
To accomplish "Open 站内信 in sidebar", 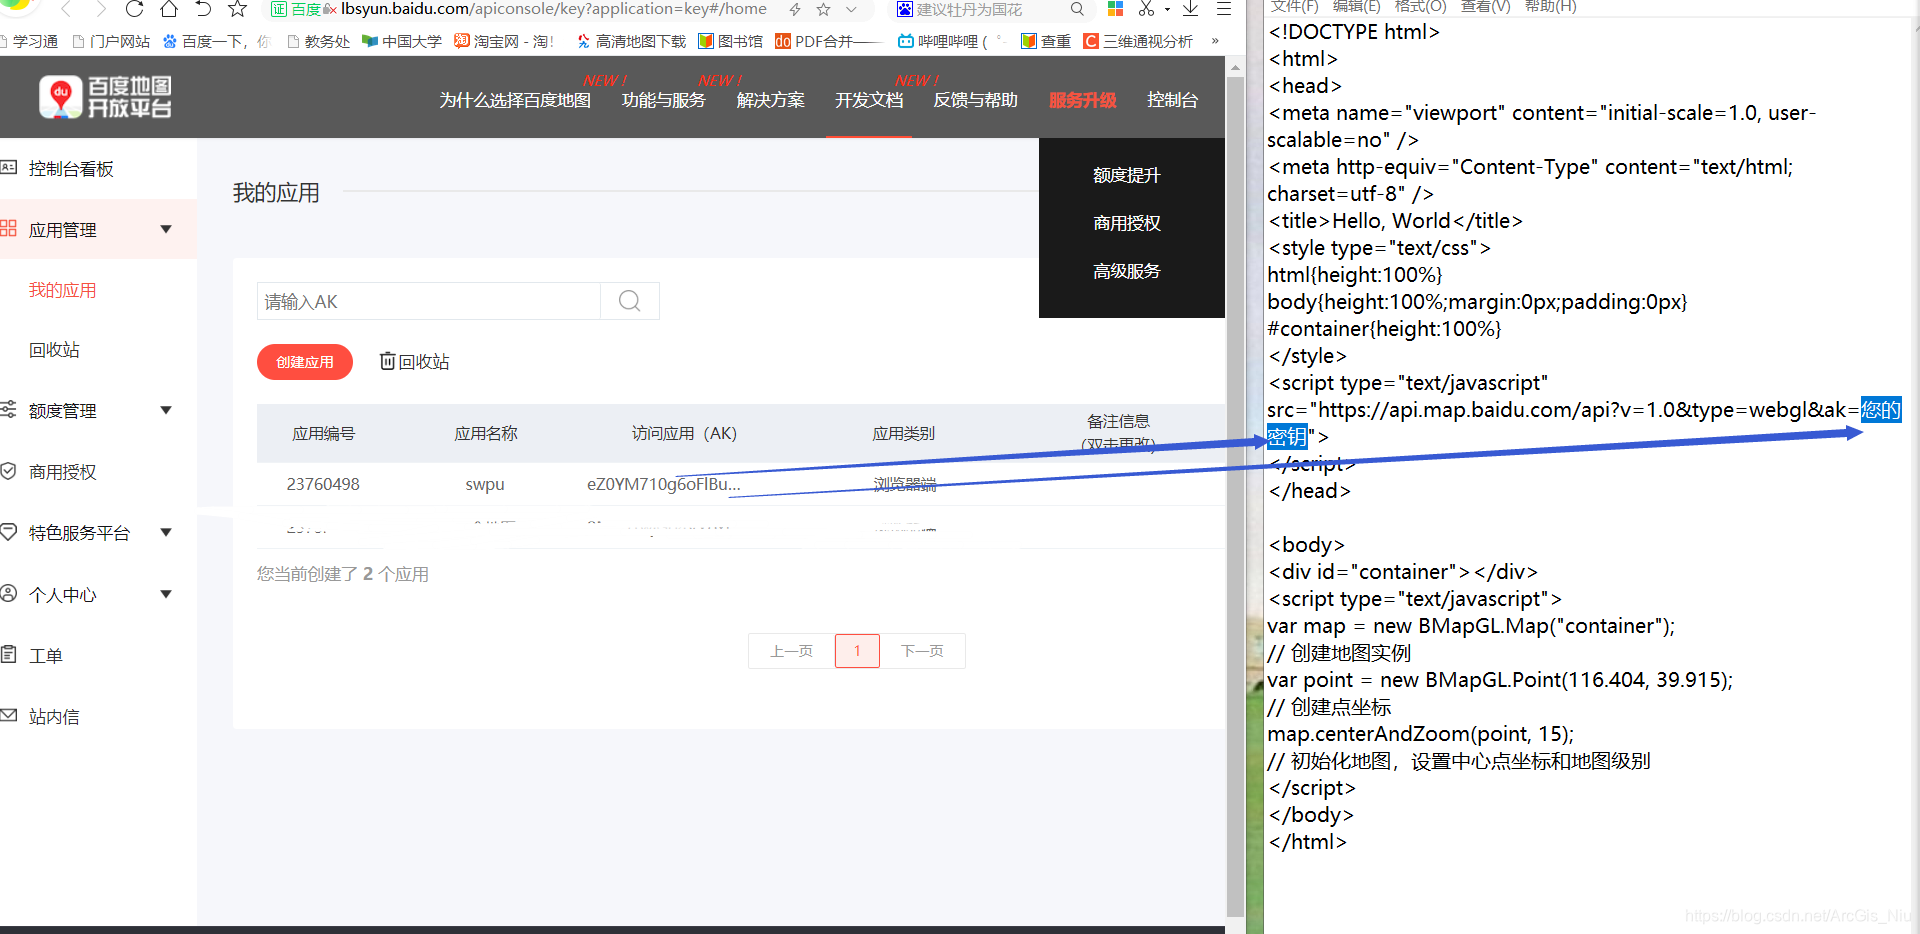I will [54, 717].
